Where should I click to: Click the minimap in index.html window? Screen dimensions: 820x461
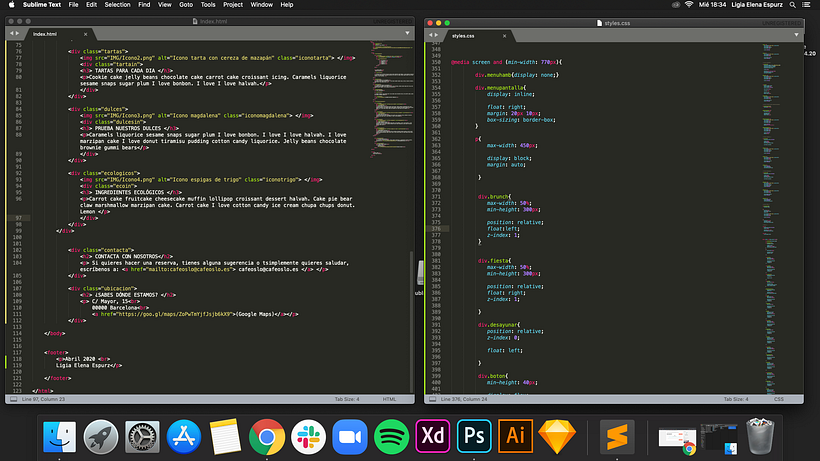[x=391, y=99]
